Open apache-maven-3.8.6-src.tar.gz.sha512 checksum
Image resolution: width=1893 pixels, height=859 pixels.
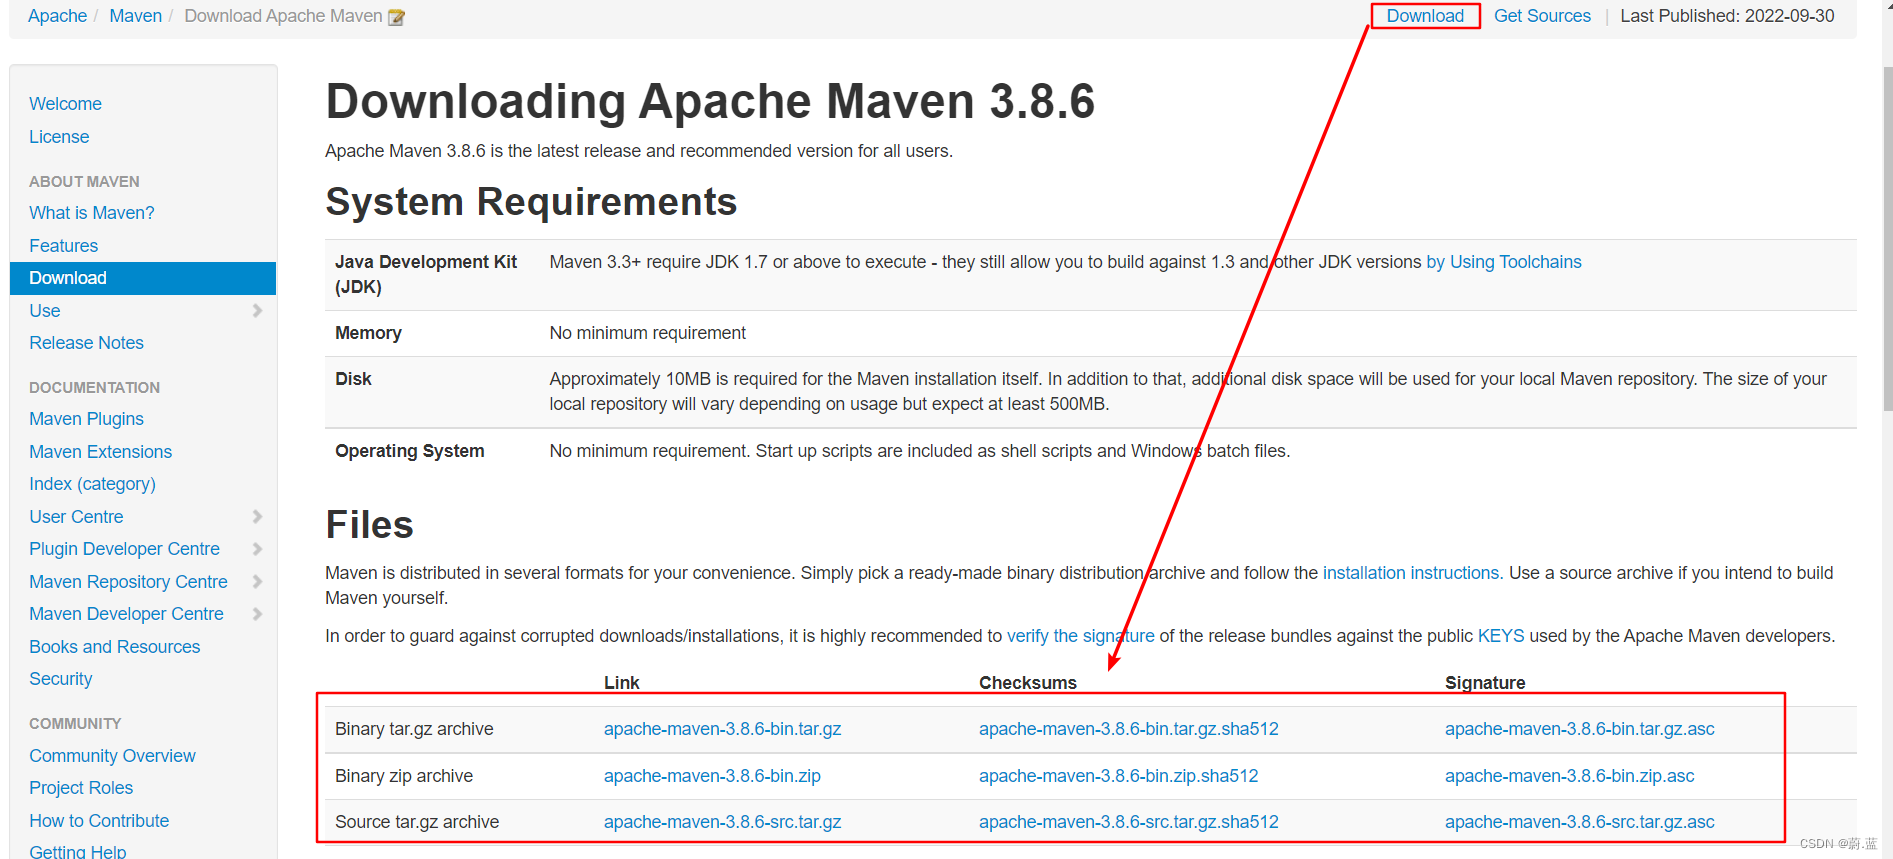pos(1128,822)
